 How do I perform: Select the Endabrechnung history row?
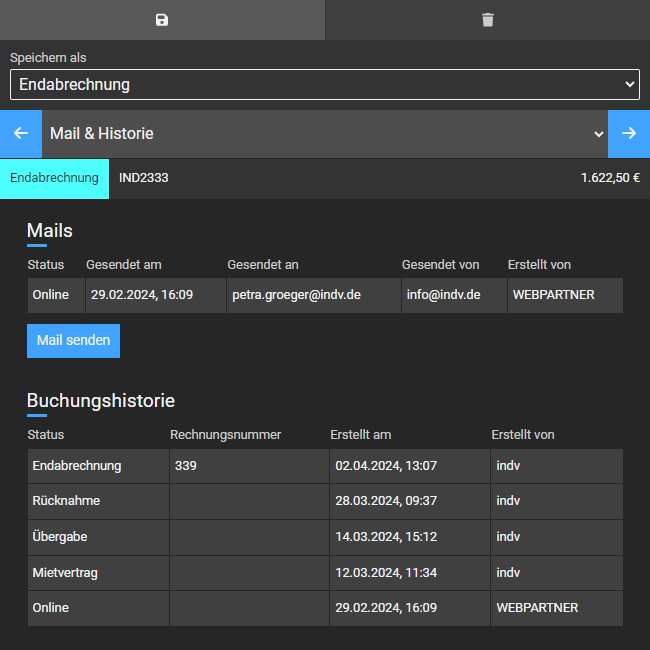[x=325, y=466]
